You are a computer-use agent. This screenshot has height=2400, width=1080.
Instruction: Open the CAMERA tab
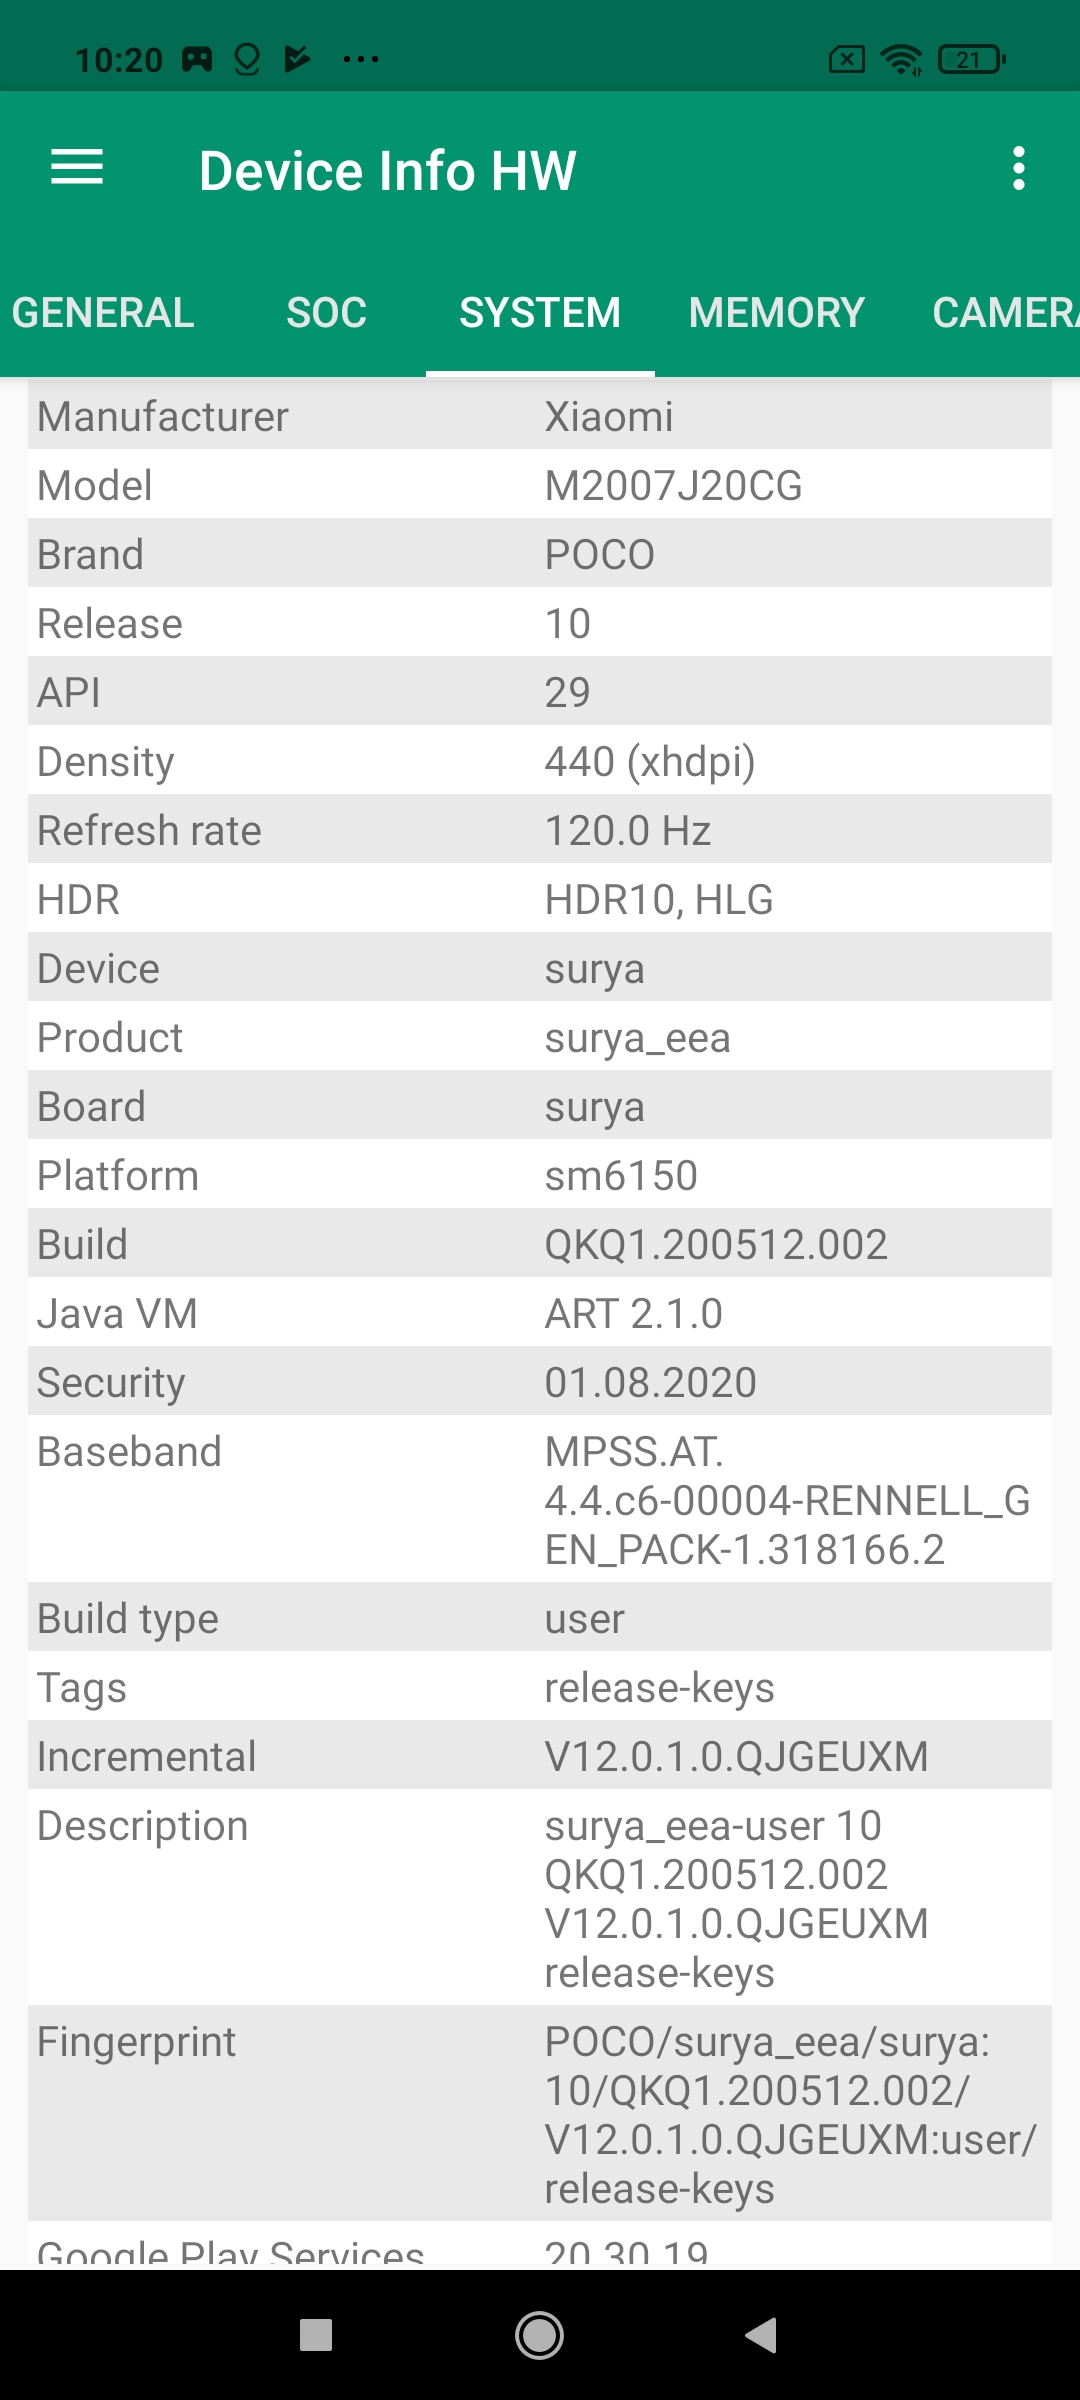(1004, 313)
